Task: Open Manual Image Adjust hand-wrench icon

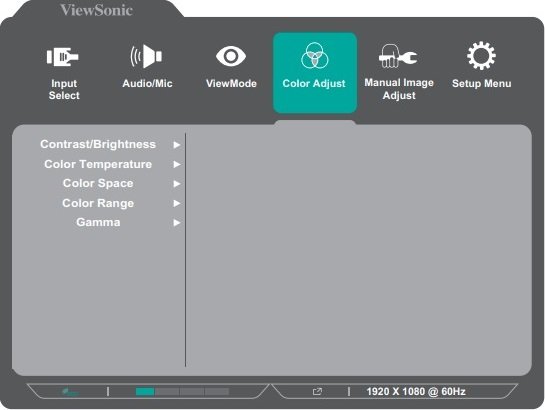Action: coord(398,56)
